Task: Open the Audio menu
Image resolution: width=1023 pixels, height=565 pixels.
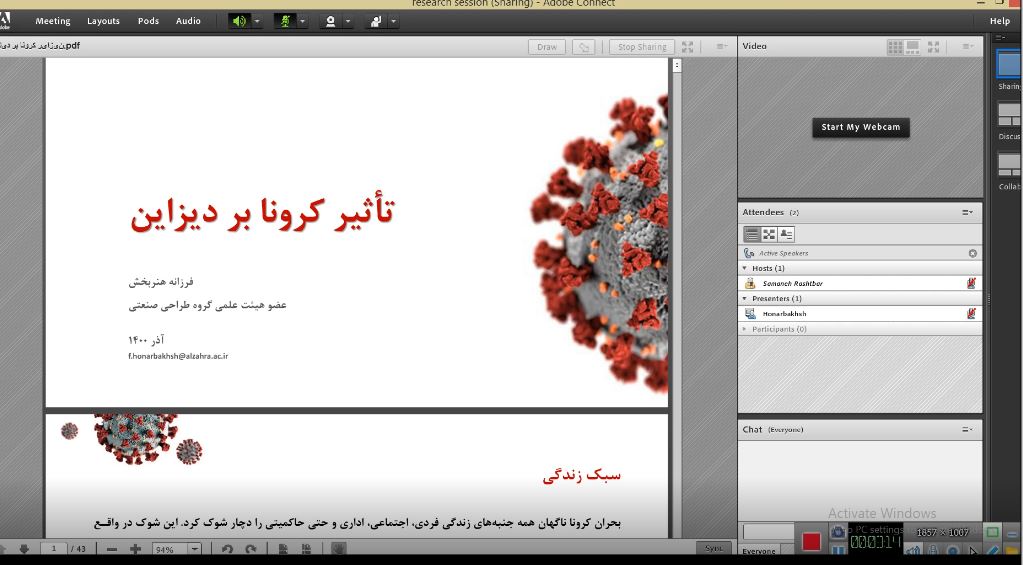Action: click(188, 21)
